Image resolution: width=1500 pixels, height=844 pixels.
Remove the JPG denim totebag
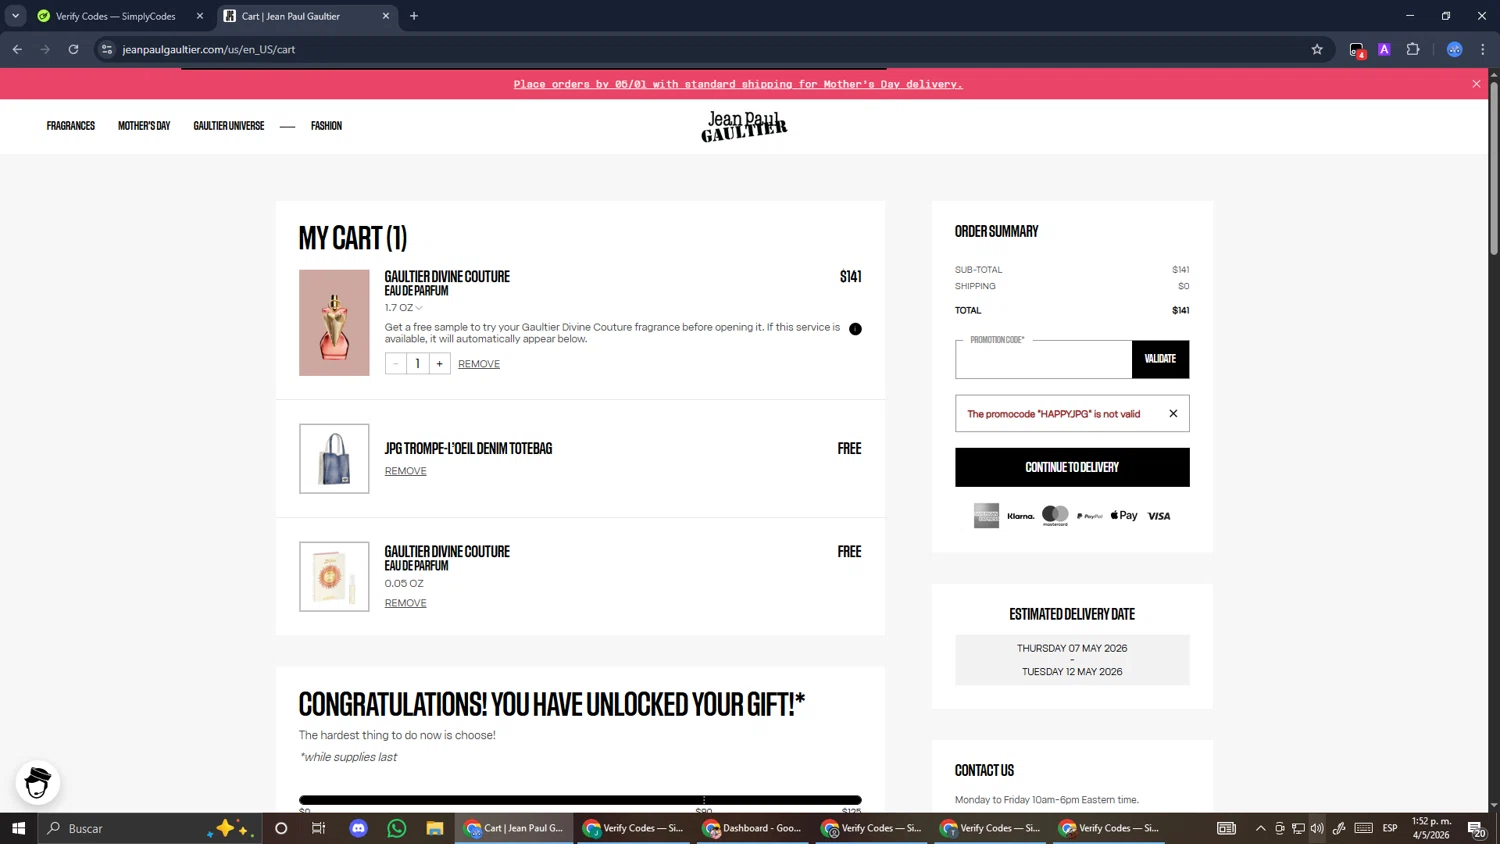click(405, 471)
